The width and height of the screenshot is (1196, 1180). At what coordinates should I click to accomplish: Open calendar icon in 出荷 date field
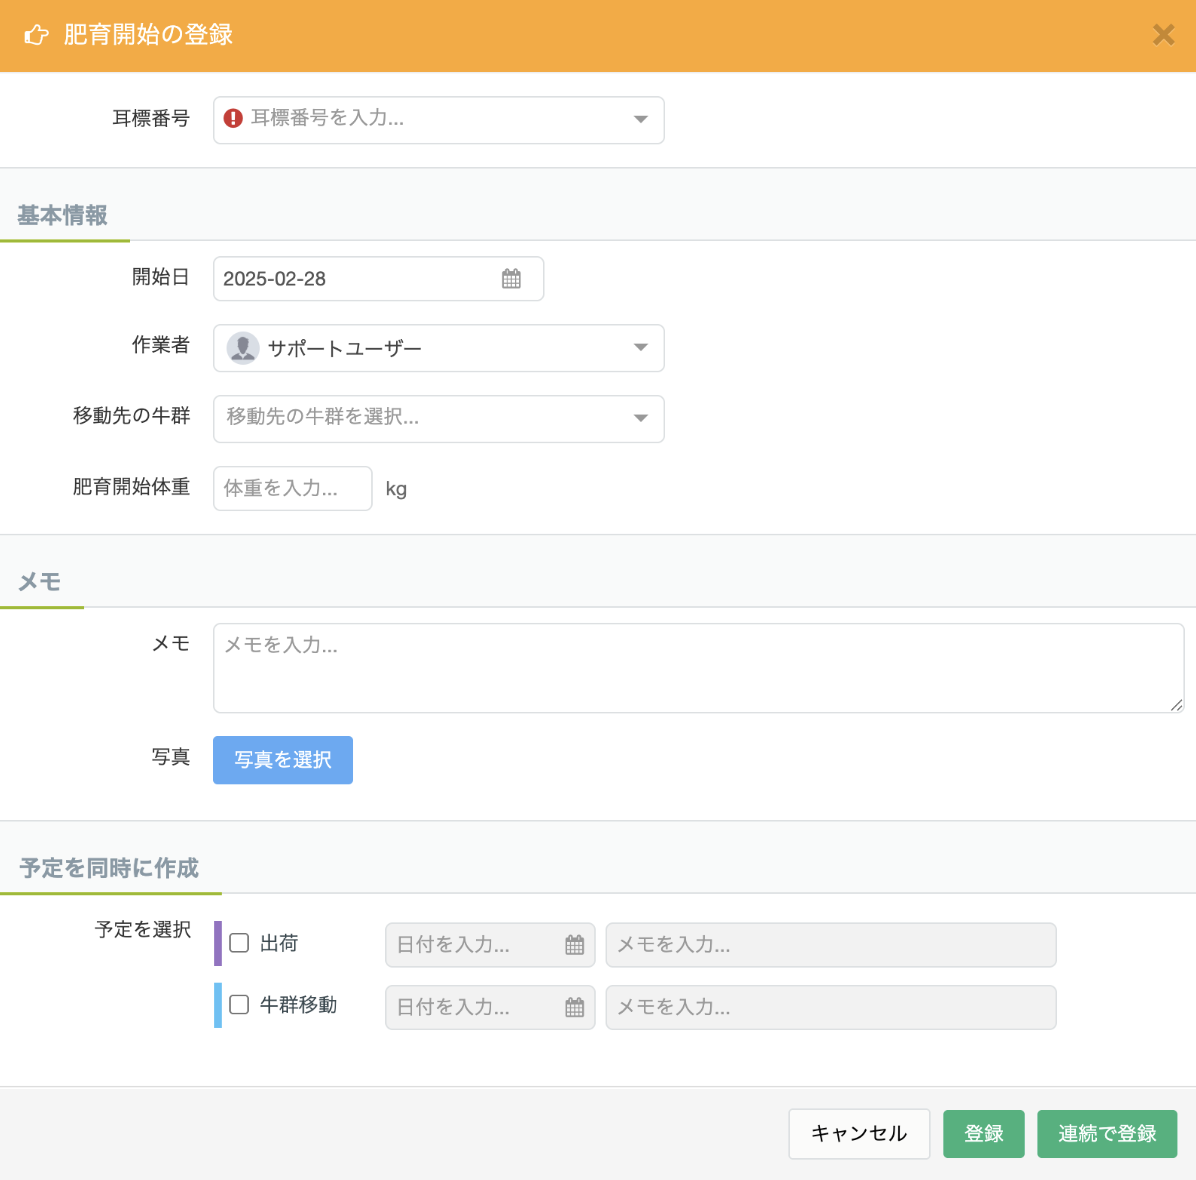tap(574, 945)
